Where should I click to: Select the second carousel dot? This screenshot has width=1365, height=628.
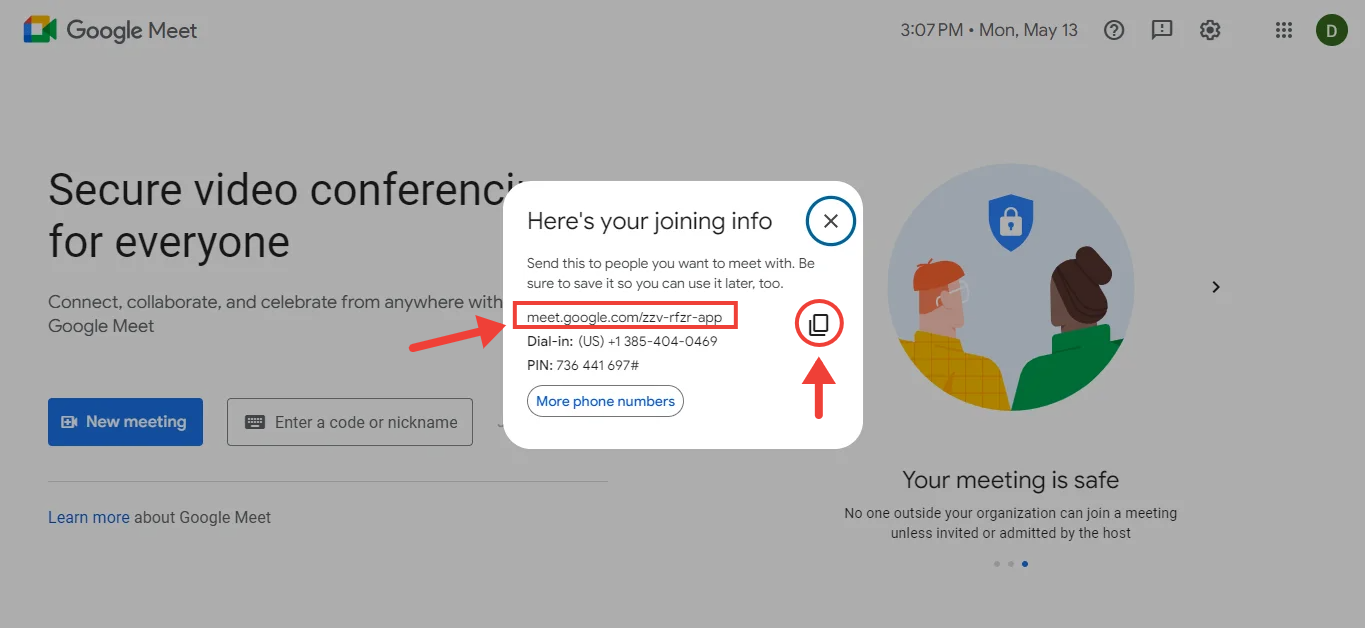click(x=1011, y=564)
